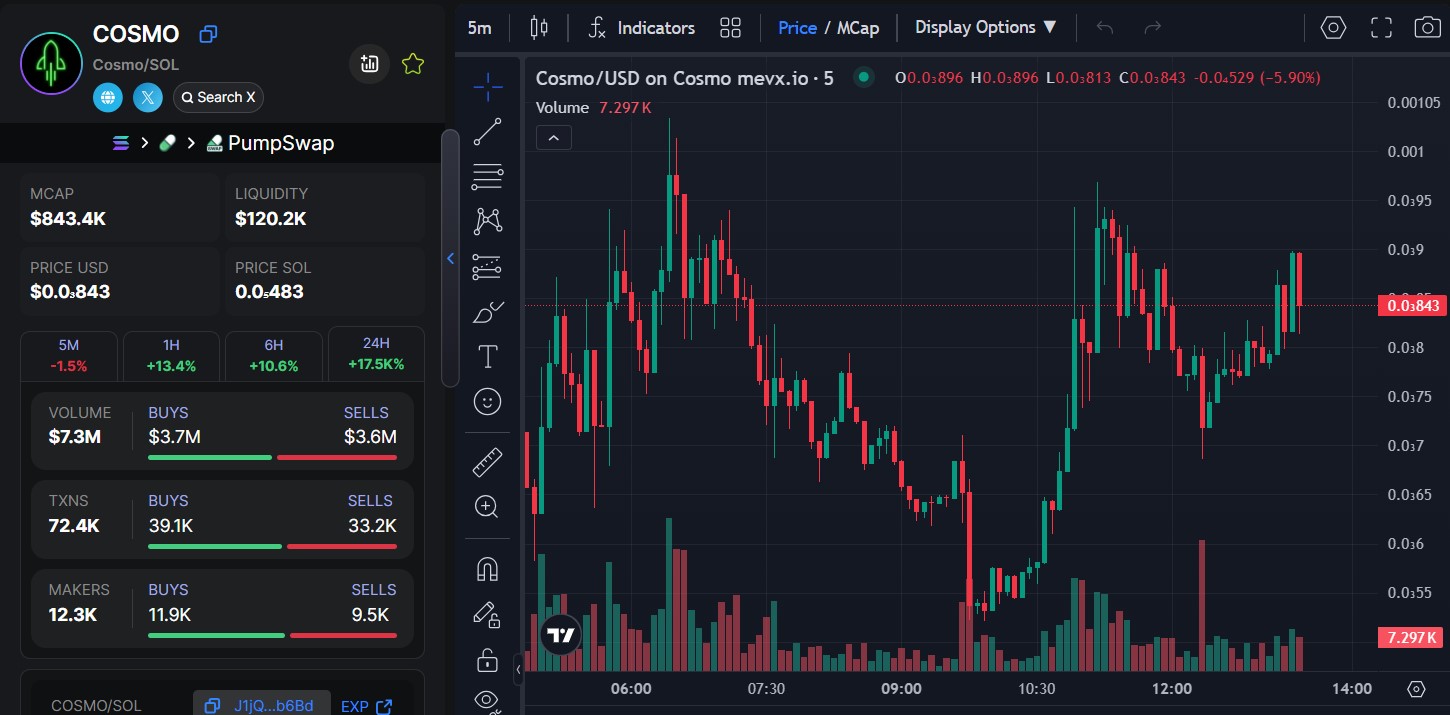This screenshot has height=715, width=1450.
Task: Open the EXP explorer link
Action: pos(366,706)
